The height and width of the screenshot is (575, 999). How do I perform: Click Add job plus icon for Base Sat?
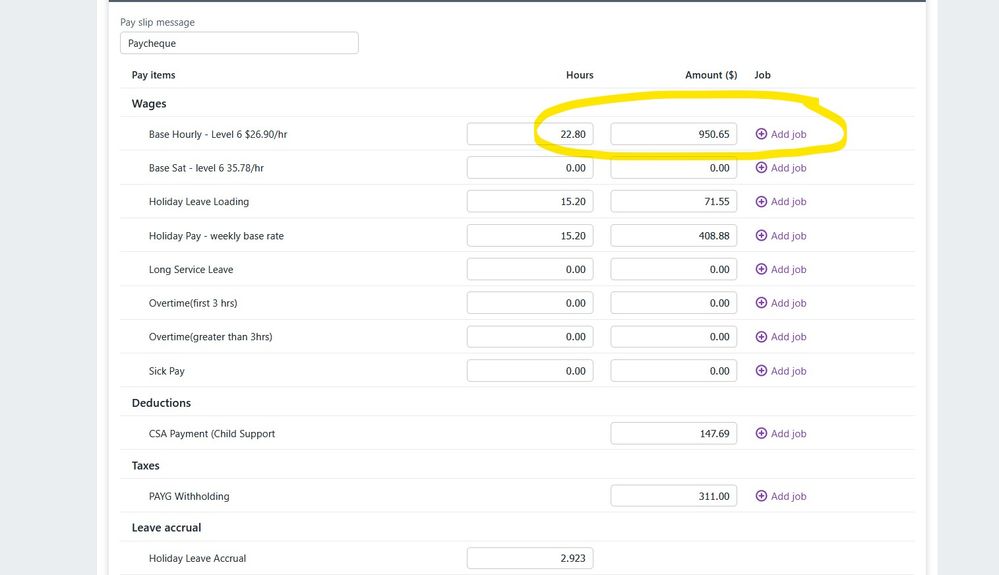coord(761,168)
